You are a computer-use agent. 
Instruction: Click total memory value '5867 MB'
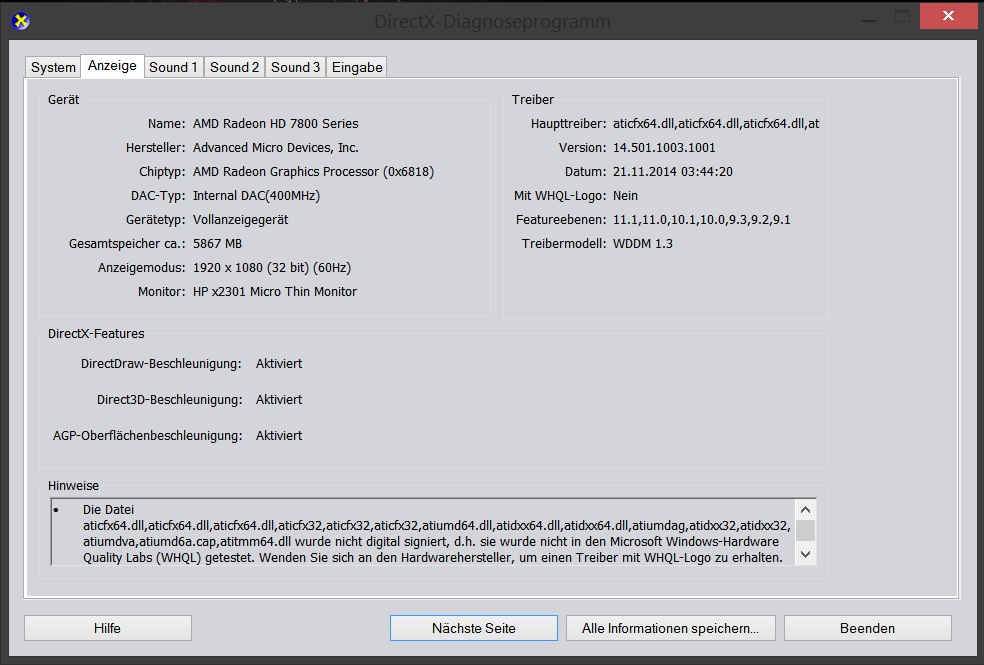pos(217,243)
